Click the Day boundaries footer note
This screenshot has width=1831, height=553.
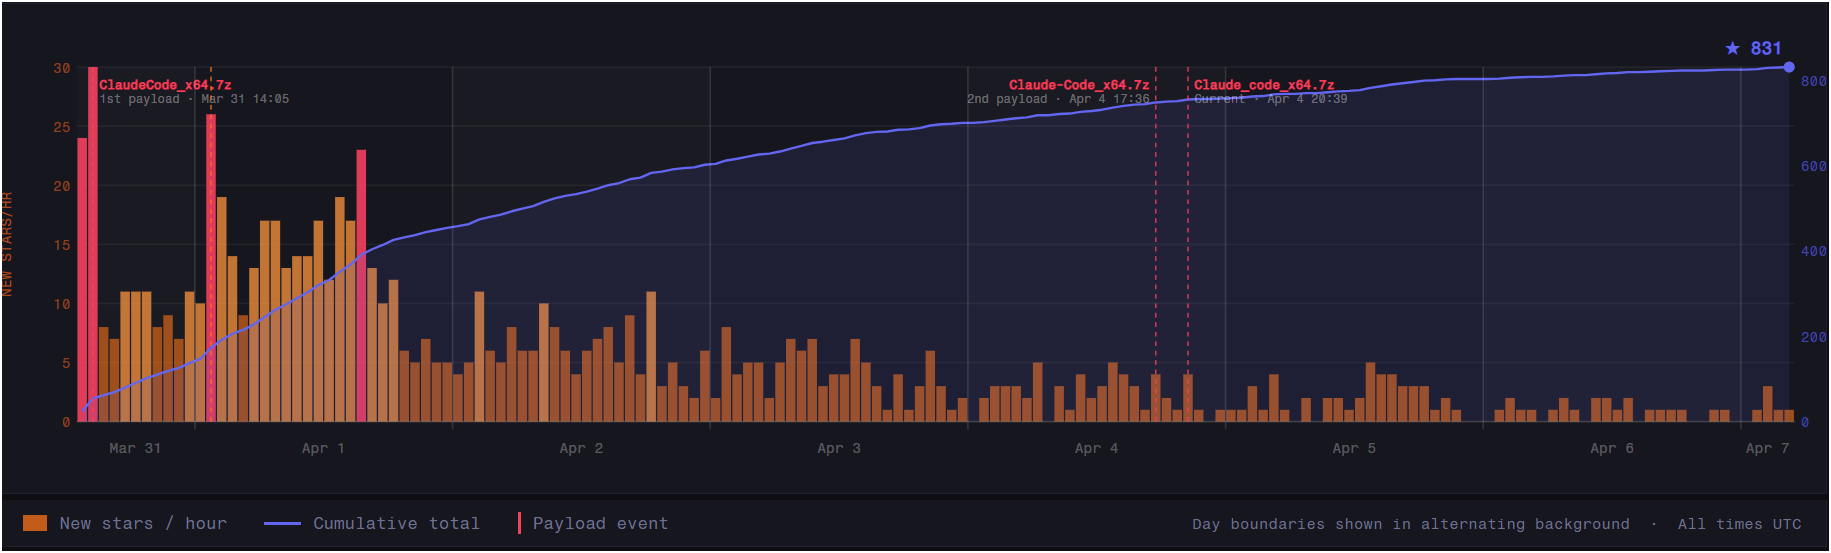point(1410,524)
